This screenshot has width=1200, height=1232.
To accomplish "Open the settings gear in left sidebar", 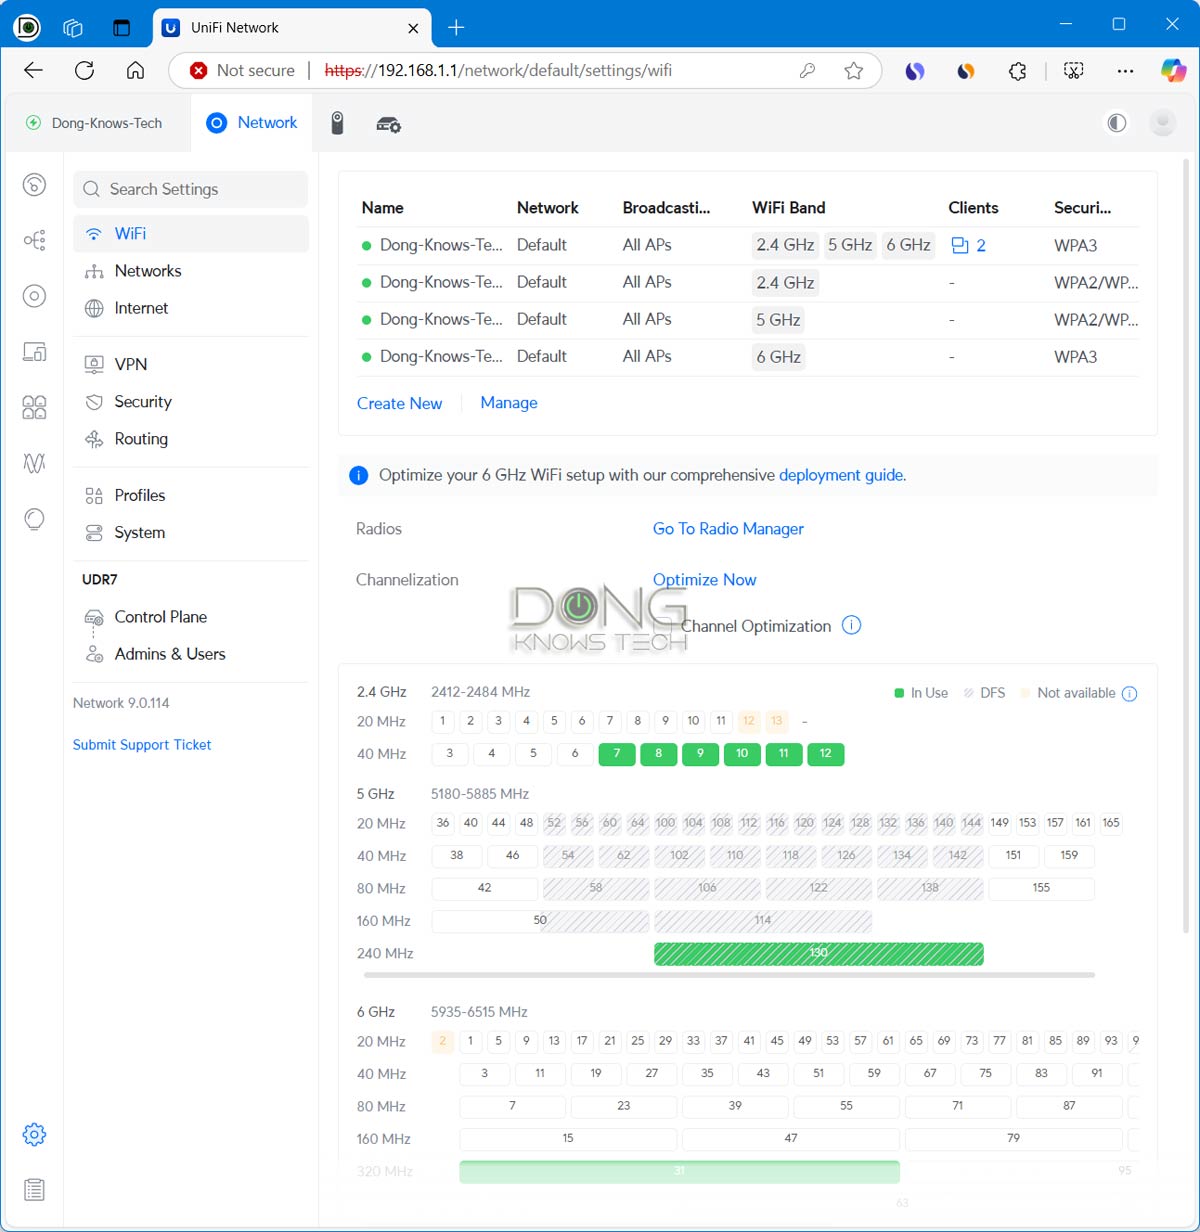I will click(34, 1134).
